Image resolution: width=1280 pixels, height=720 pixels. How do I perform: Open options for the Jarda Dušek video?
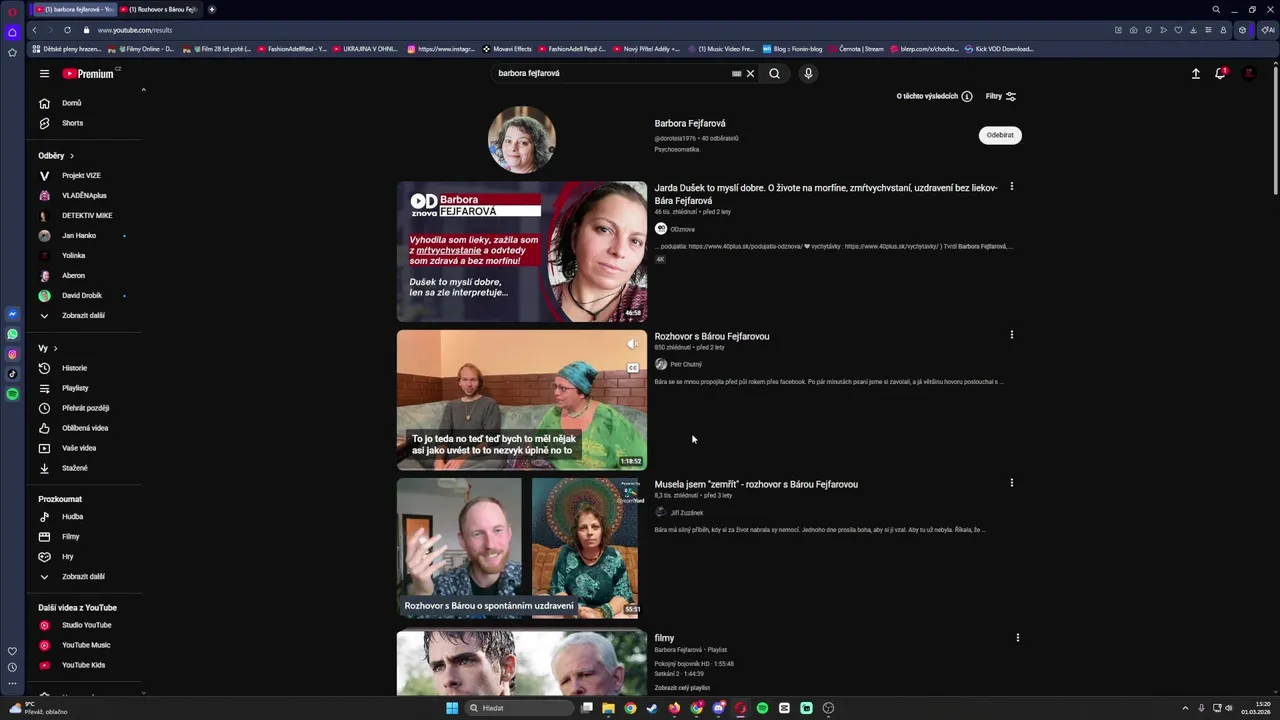(x=1011, y=186)
